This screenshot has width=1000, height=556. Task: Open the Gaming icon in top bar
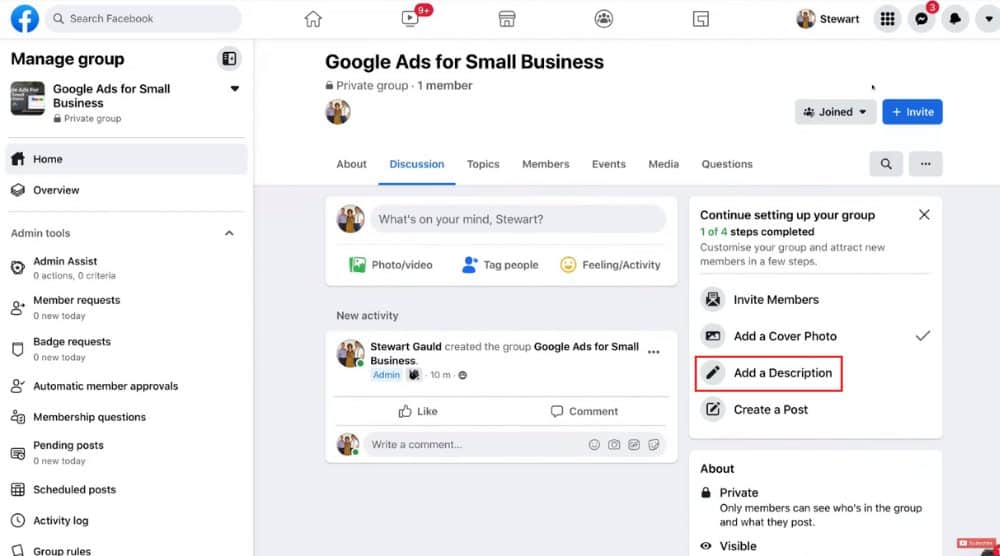700,19
